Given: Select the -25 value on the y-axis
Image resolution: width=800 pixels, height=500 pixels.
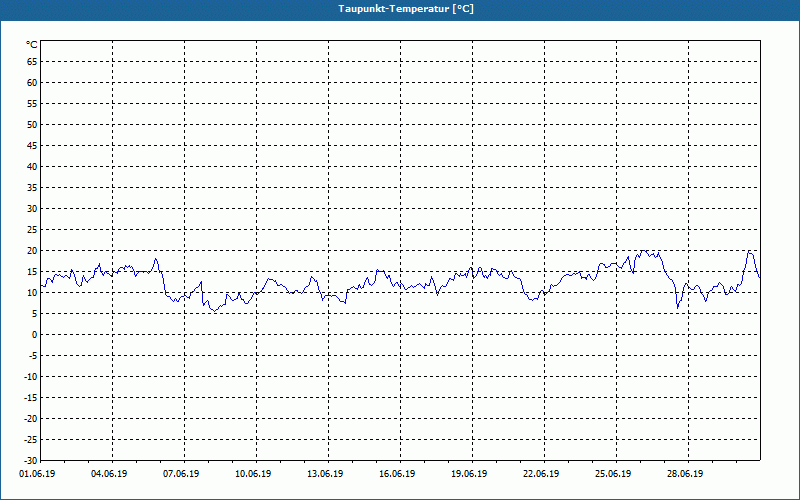Looking at the screenshot, I should (31, 440).
